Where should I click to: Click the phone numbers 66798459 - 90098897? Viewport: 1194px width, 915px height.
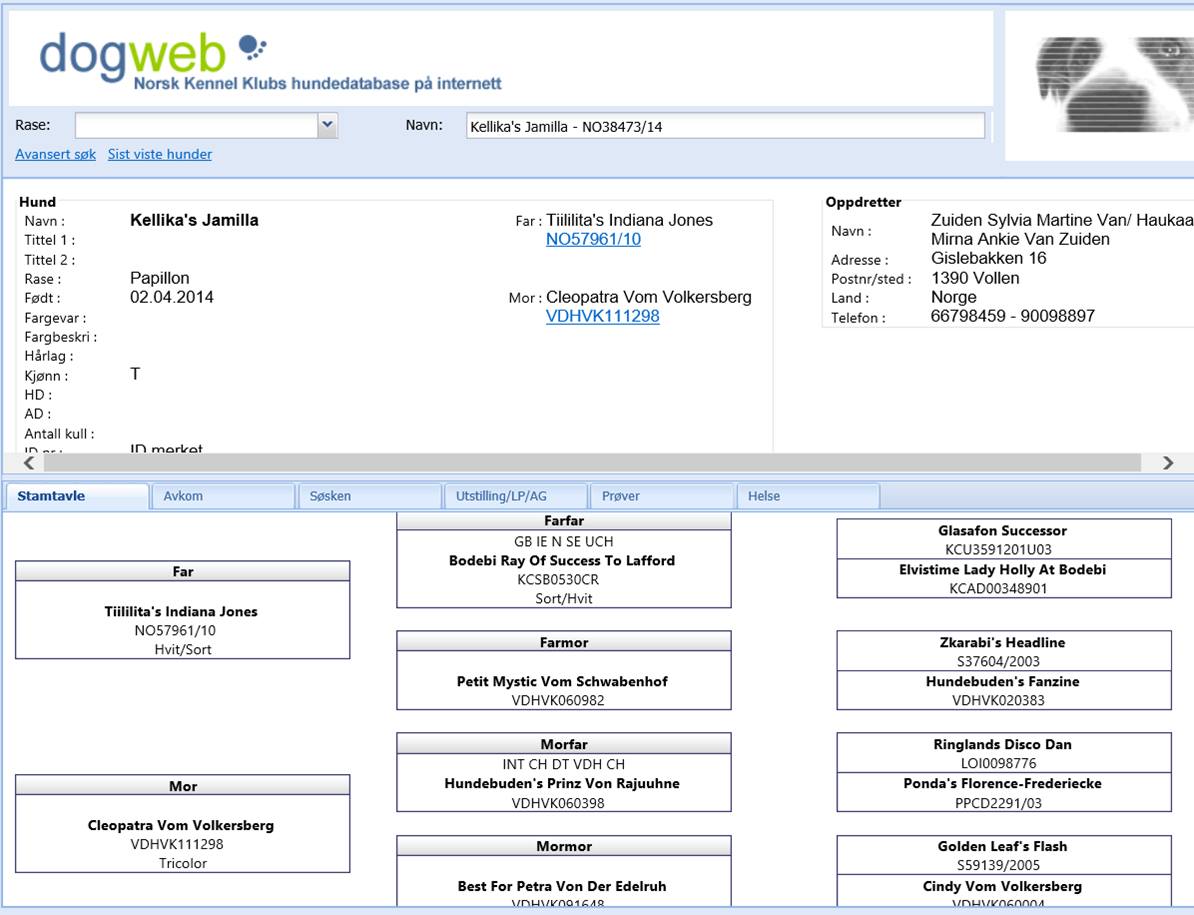(x=1013, y=316)
